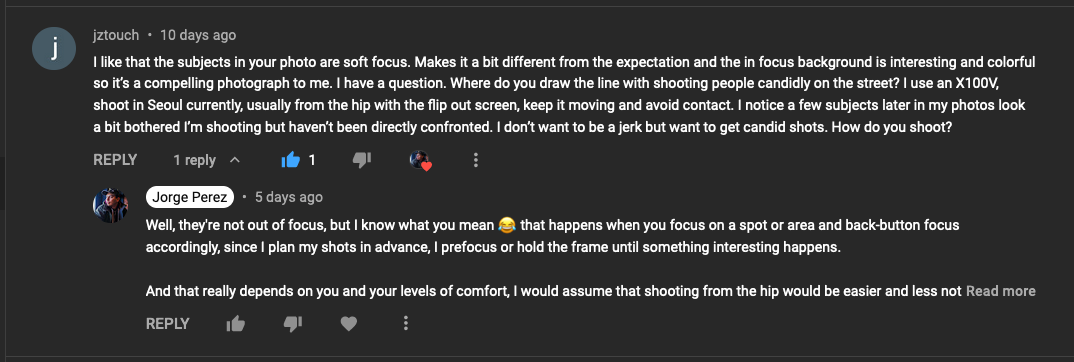Open the jztouch channel via username
Screen dimensions: 1074x362
pos(116,35)
